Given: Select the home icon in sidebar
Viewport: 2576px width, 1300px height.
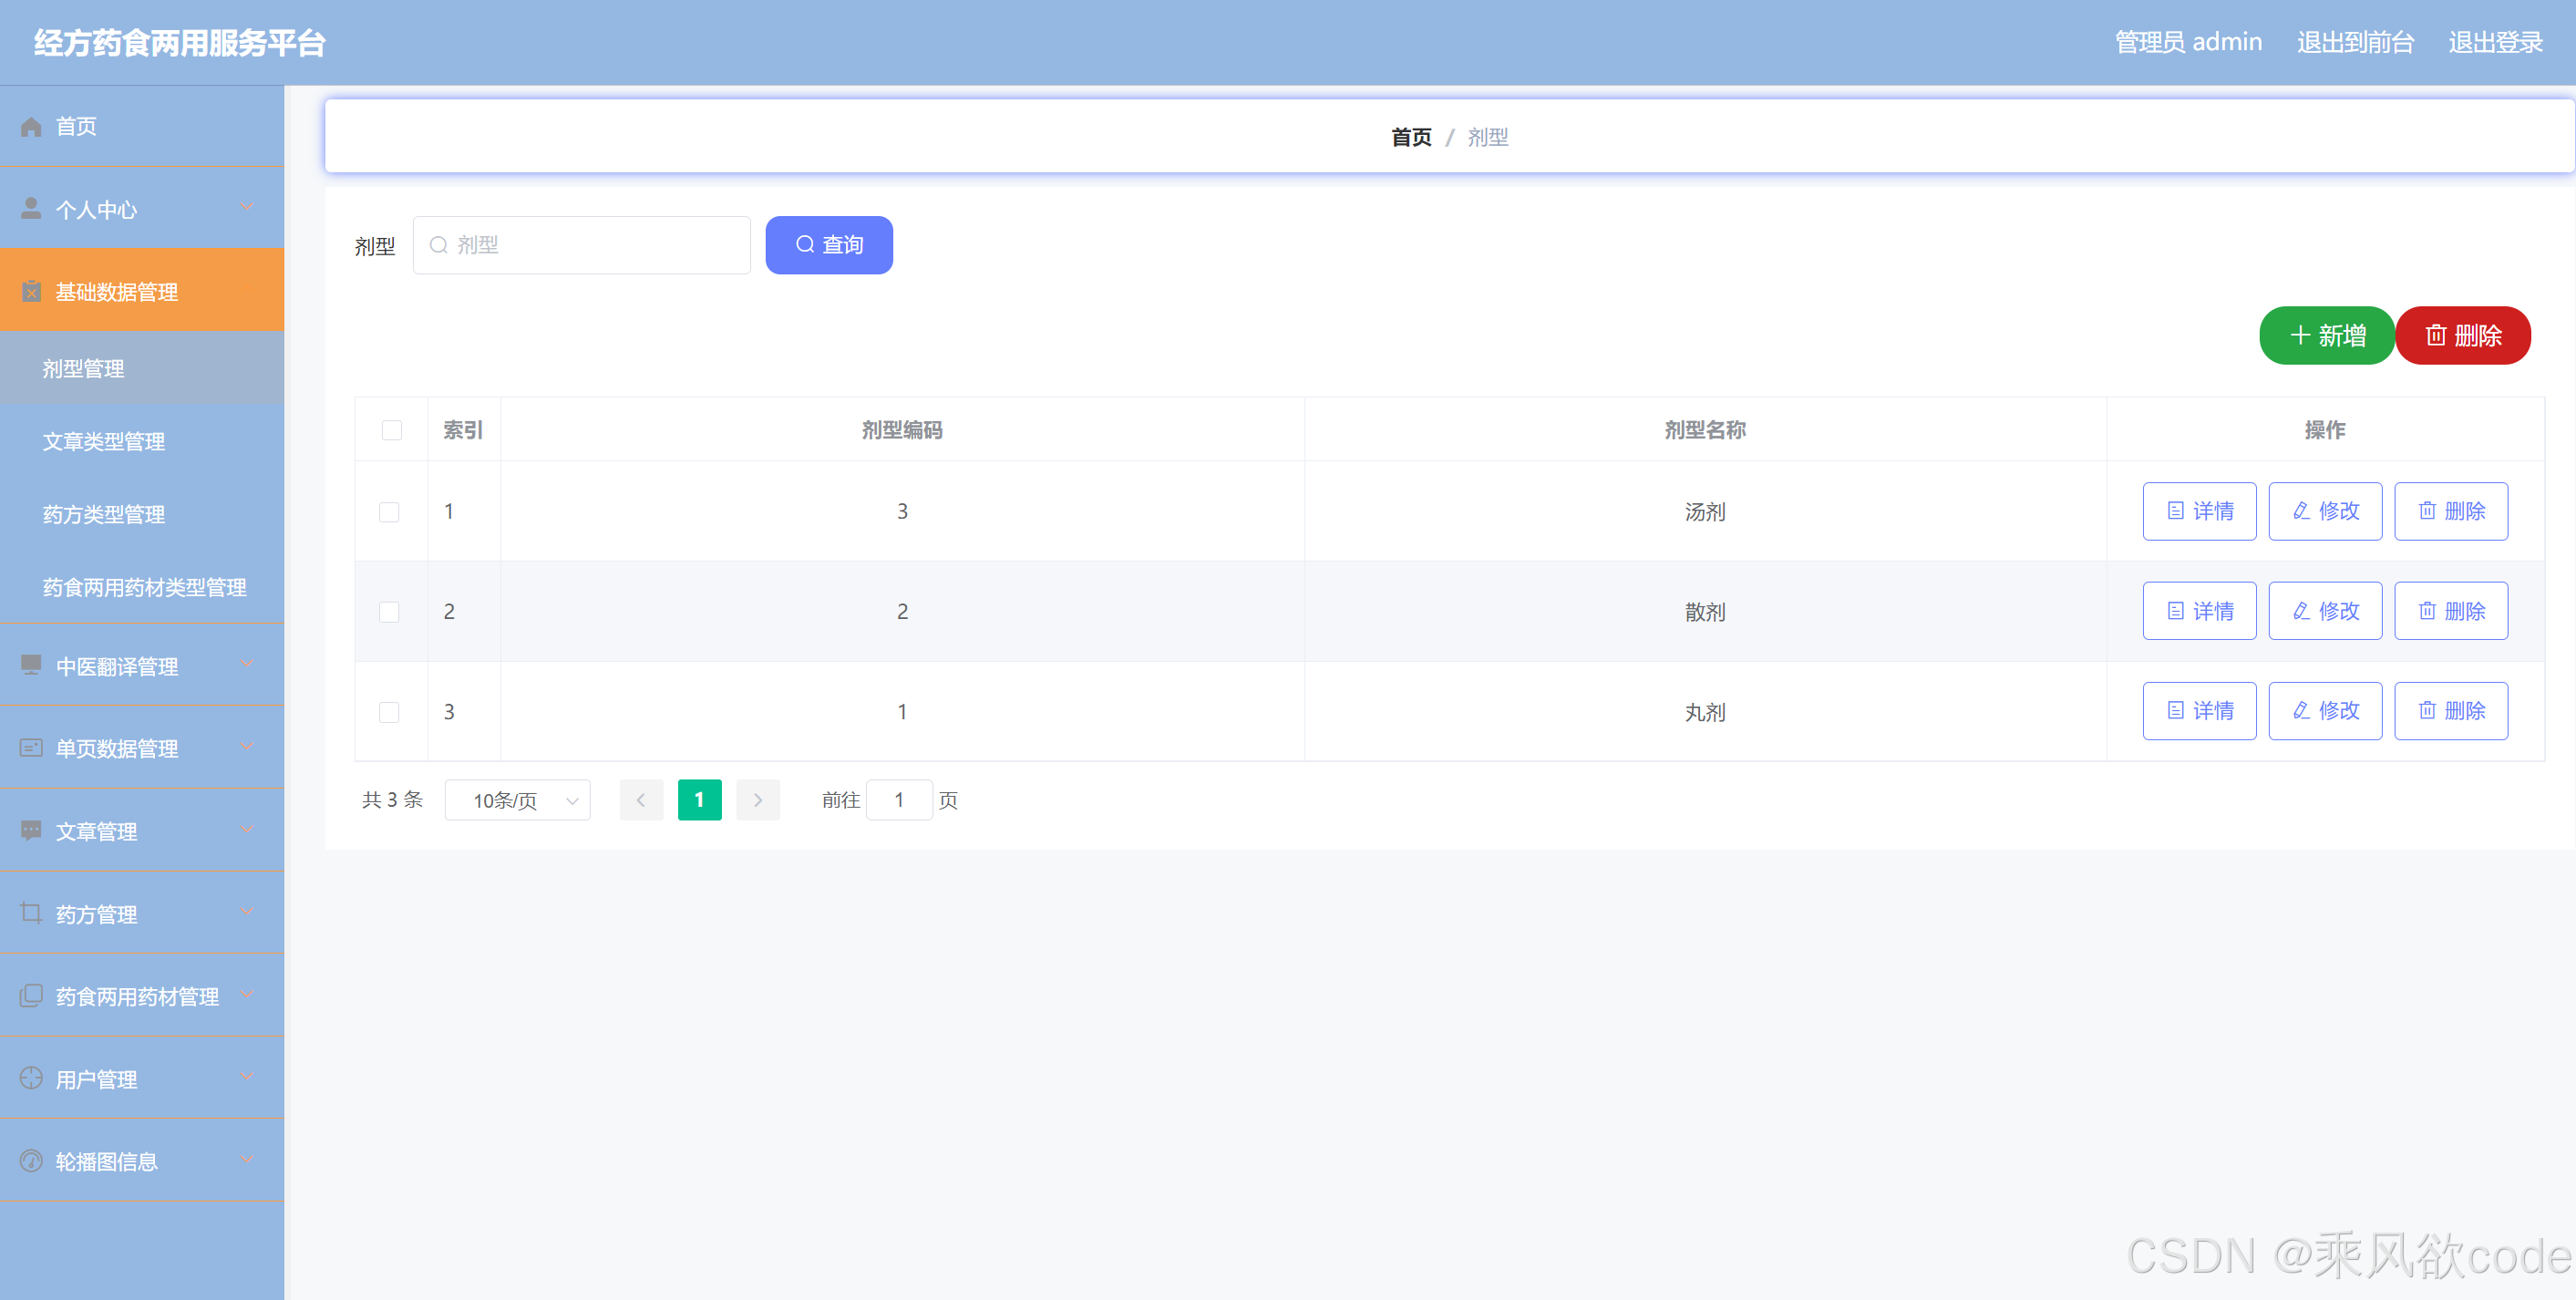Looking at the screenshot, I should point(30,126).
